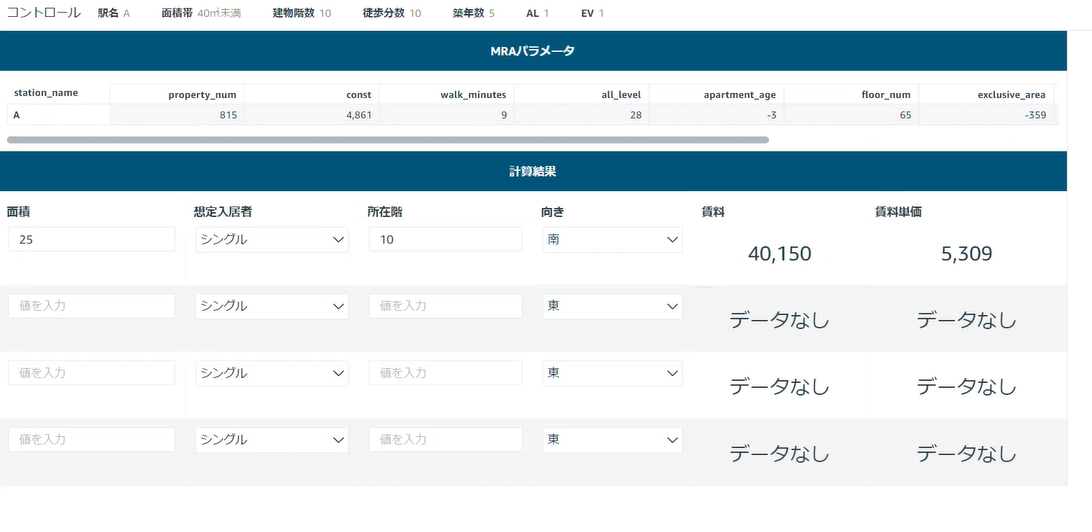Open the シングル dropdown in fourth row

pos(272,440)
